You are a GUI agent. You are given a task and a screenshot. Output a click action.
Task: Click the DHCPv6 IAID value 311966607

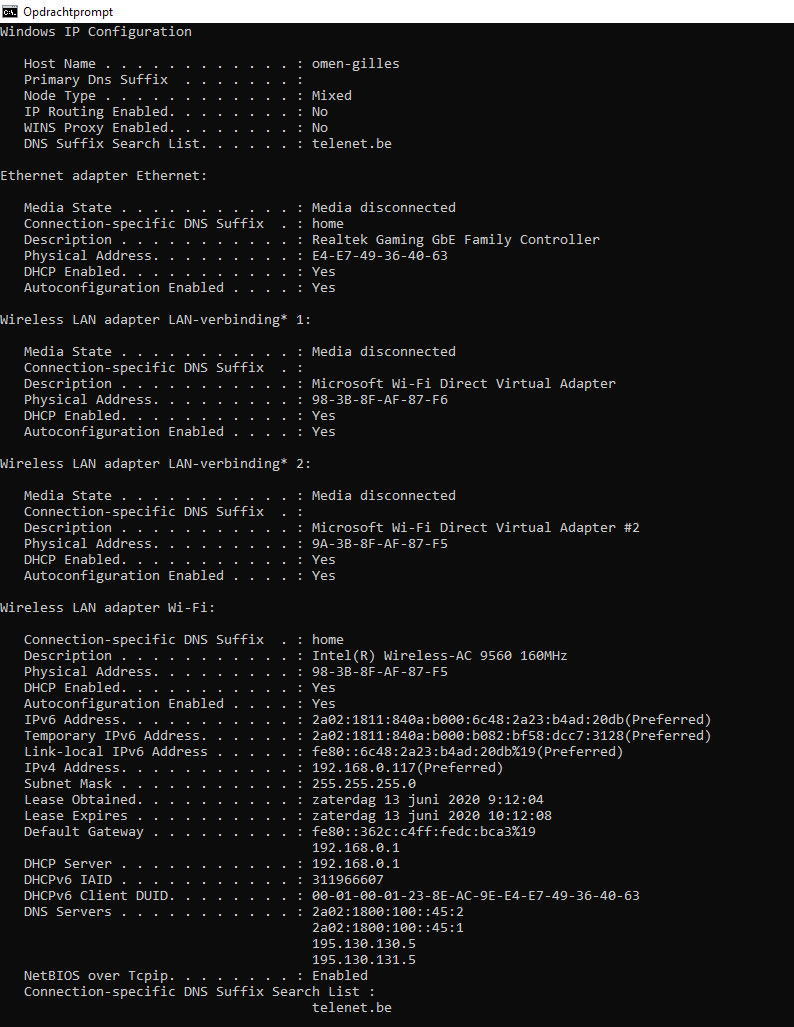[347, 880]
